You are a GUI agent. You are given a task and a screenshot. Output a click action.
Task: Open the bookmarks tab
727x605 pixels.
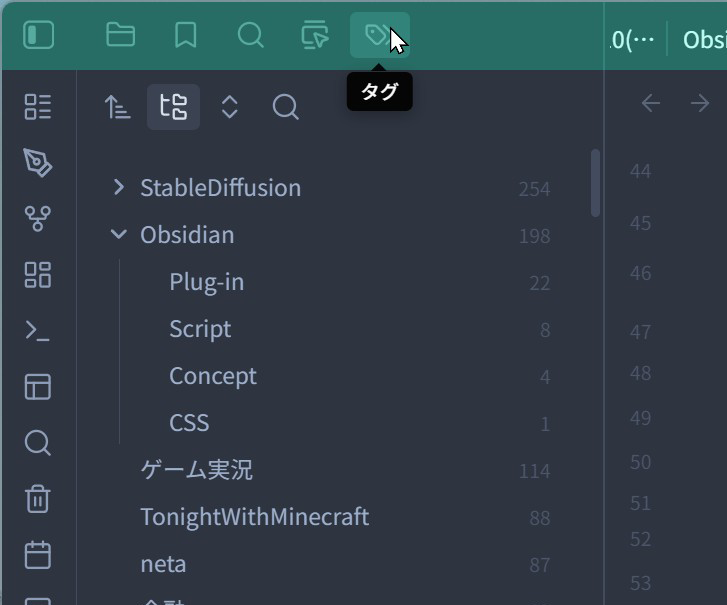pyautogui.click(x=185, y=36)
